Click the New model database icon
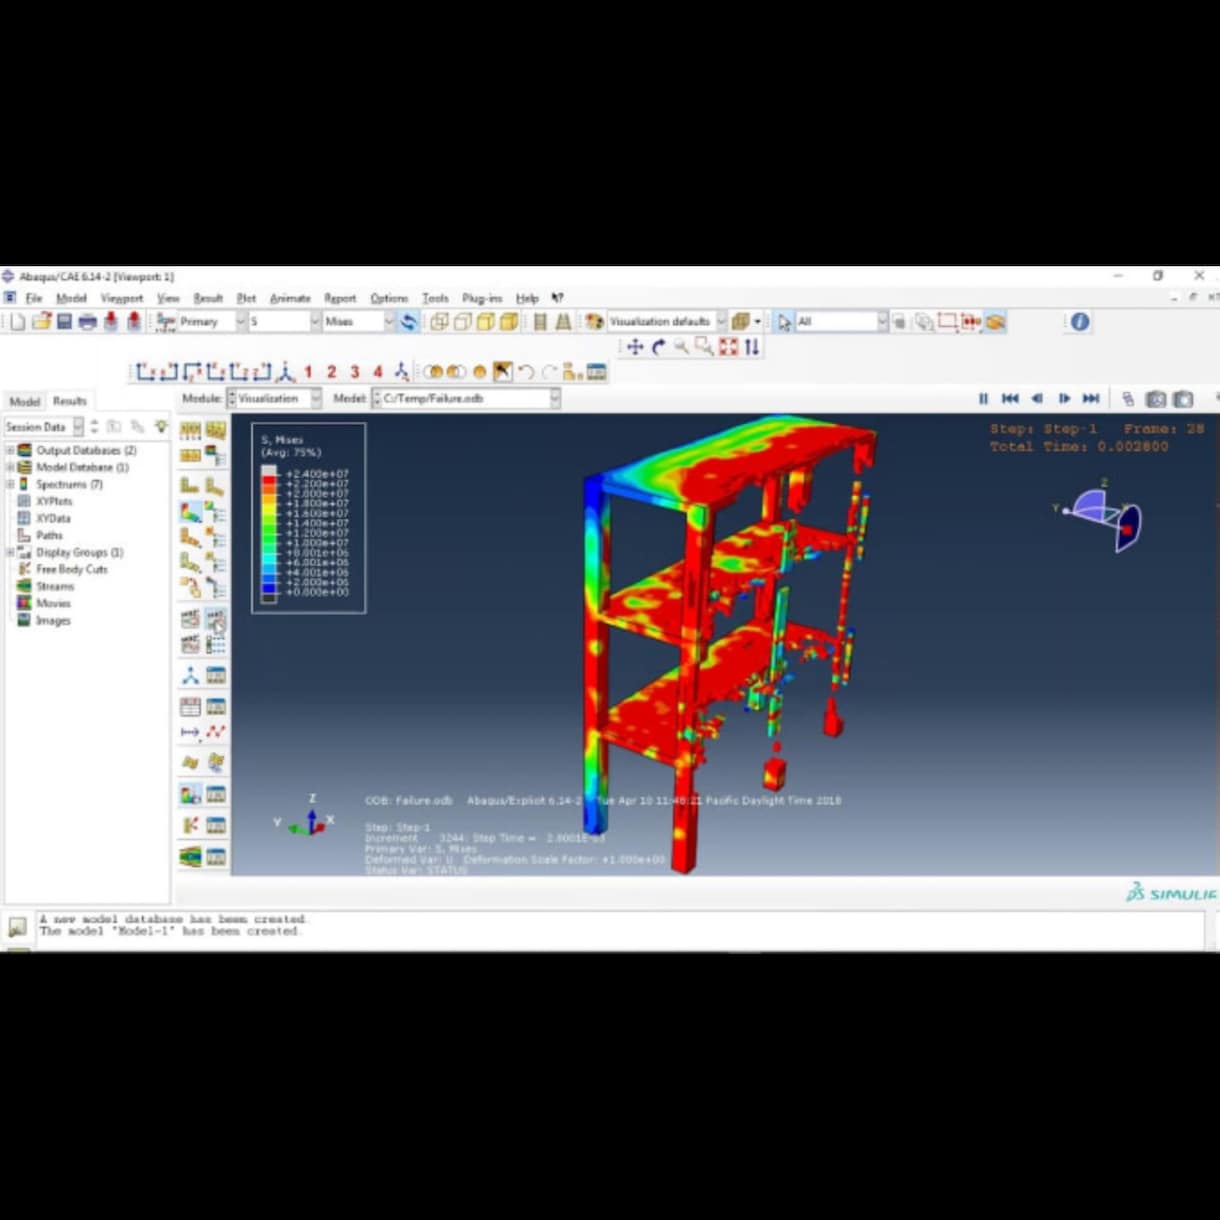 pyautogui.click(x=17, y=322)
